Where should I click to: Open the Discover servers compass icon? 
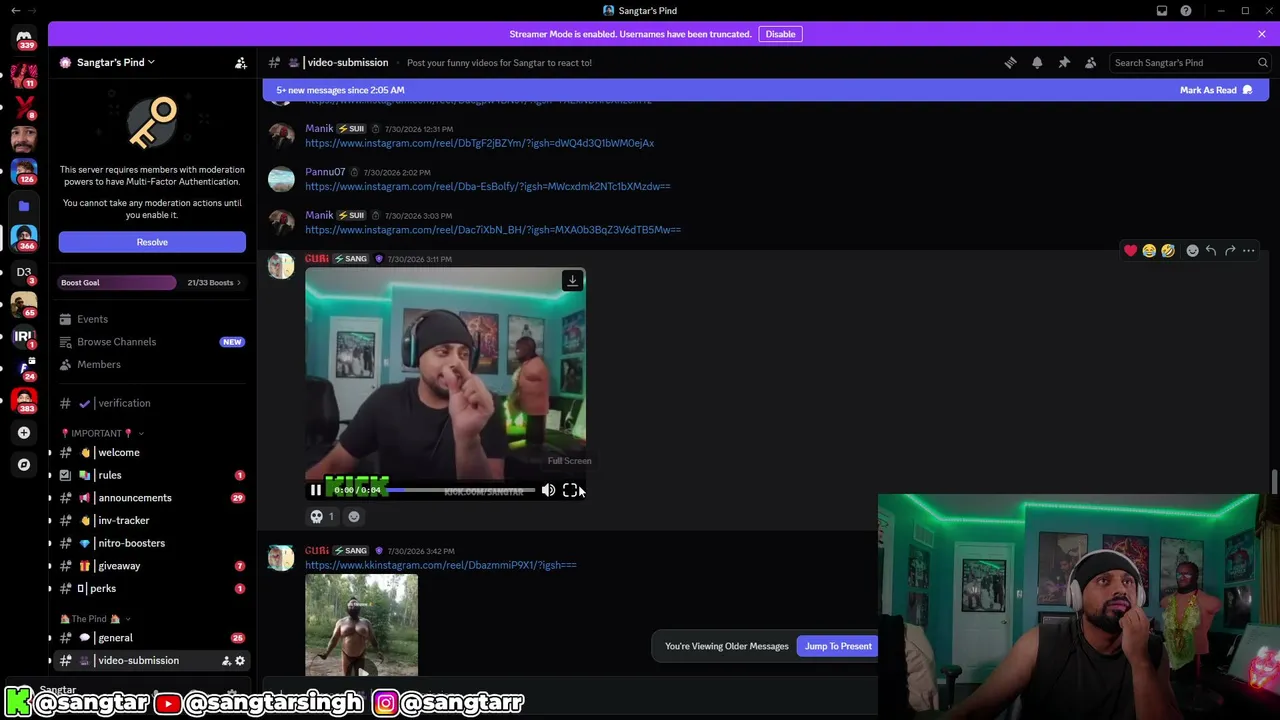pos(24,465)
